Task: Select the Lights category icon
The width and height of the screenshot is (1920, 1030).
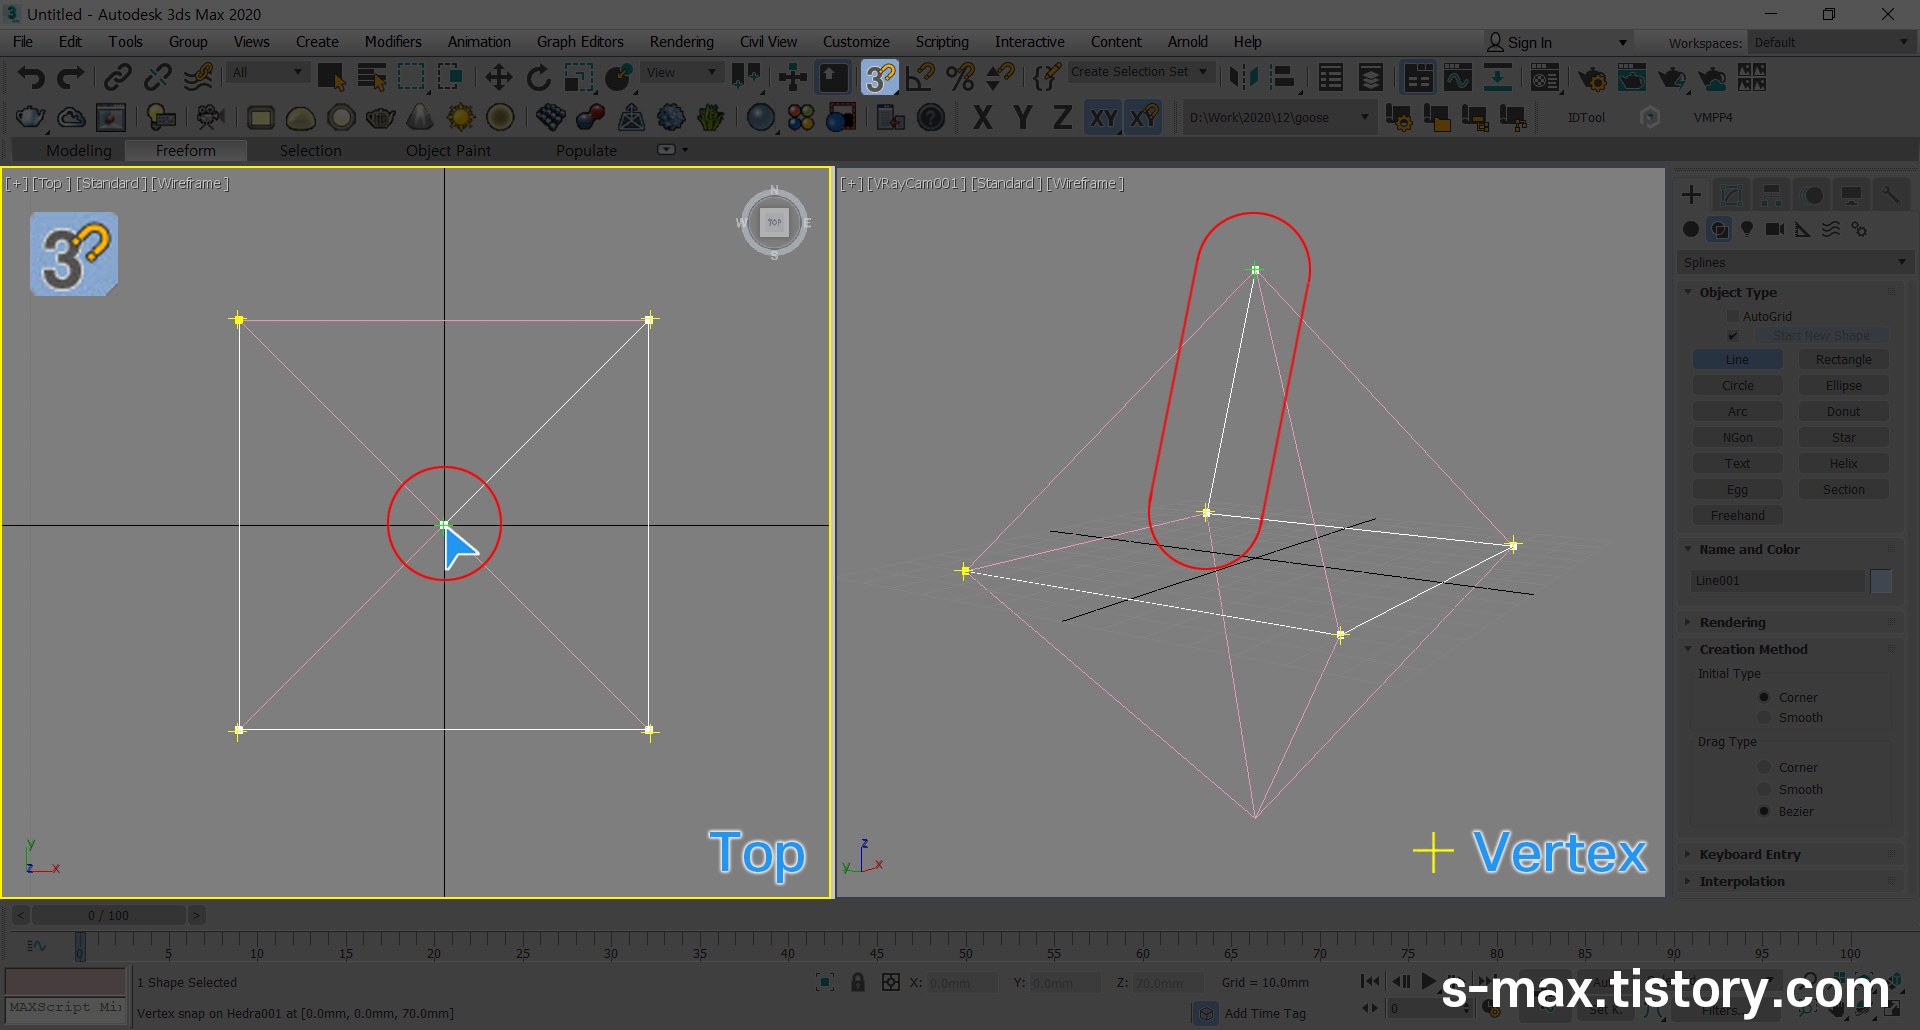Action: click(x=1747, y=229)
